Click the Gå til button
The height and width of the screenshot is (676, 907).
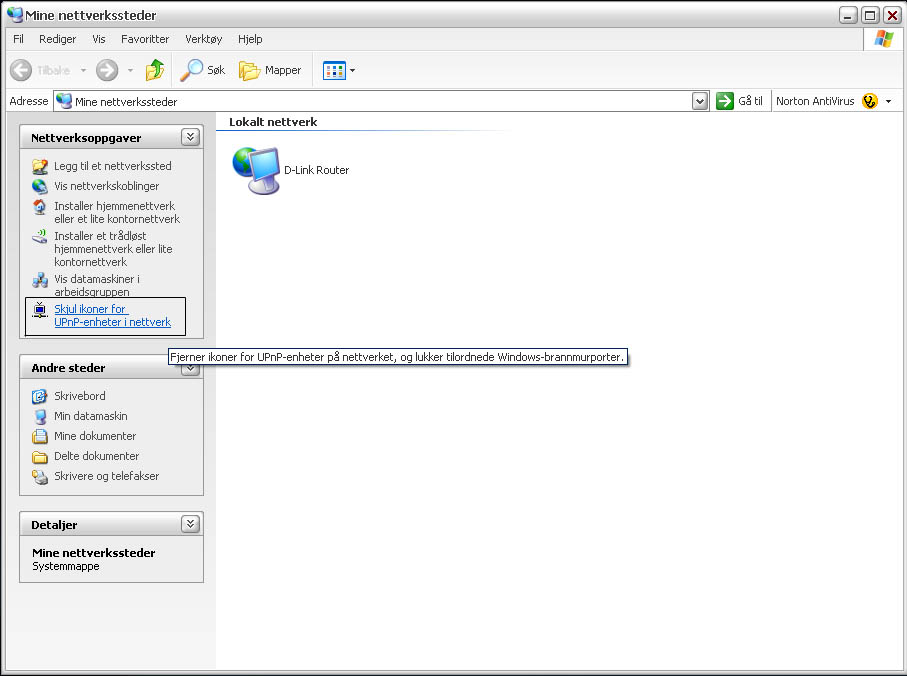point(739,101)
